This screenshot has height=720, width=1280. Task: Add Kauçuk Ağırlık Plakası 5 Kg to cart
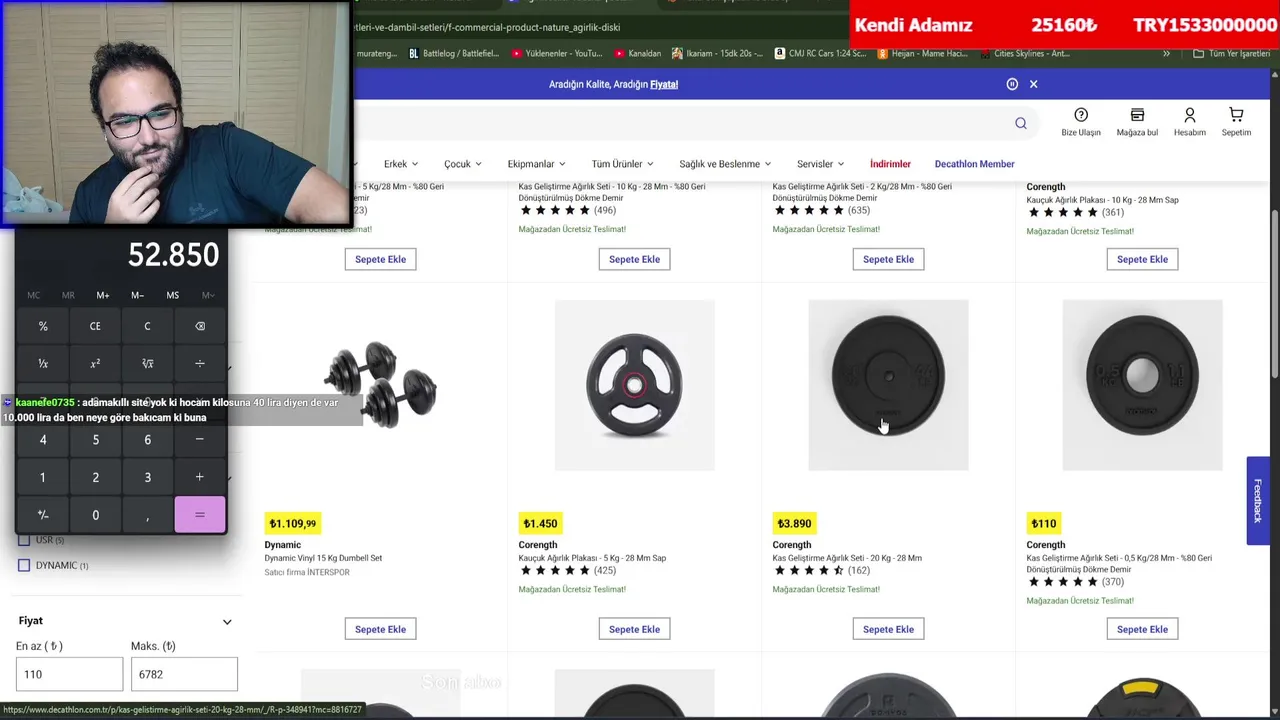point(634,629)
